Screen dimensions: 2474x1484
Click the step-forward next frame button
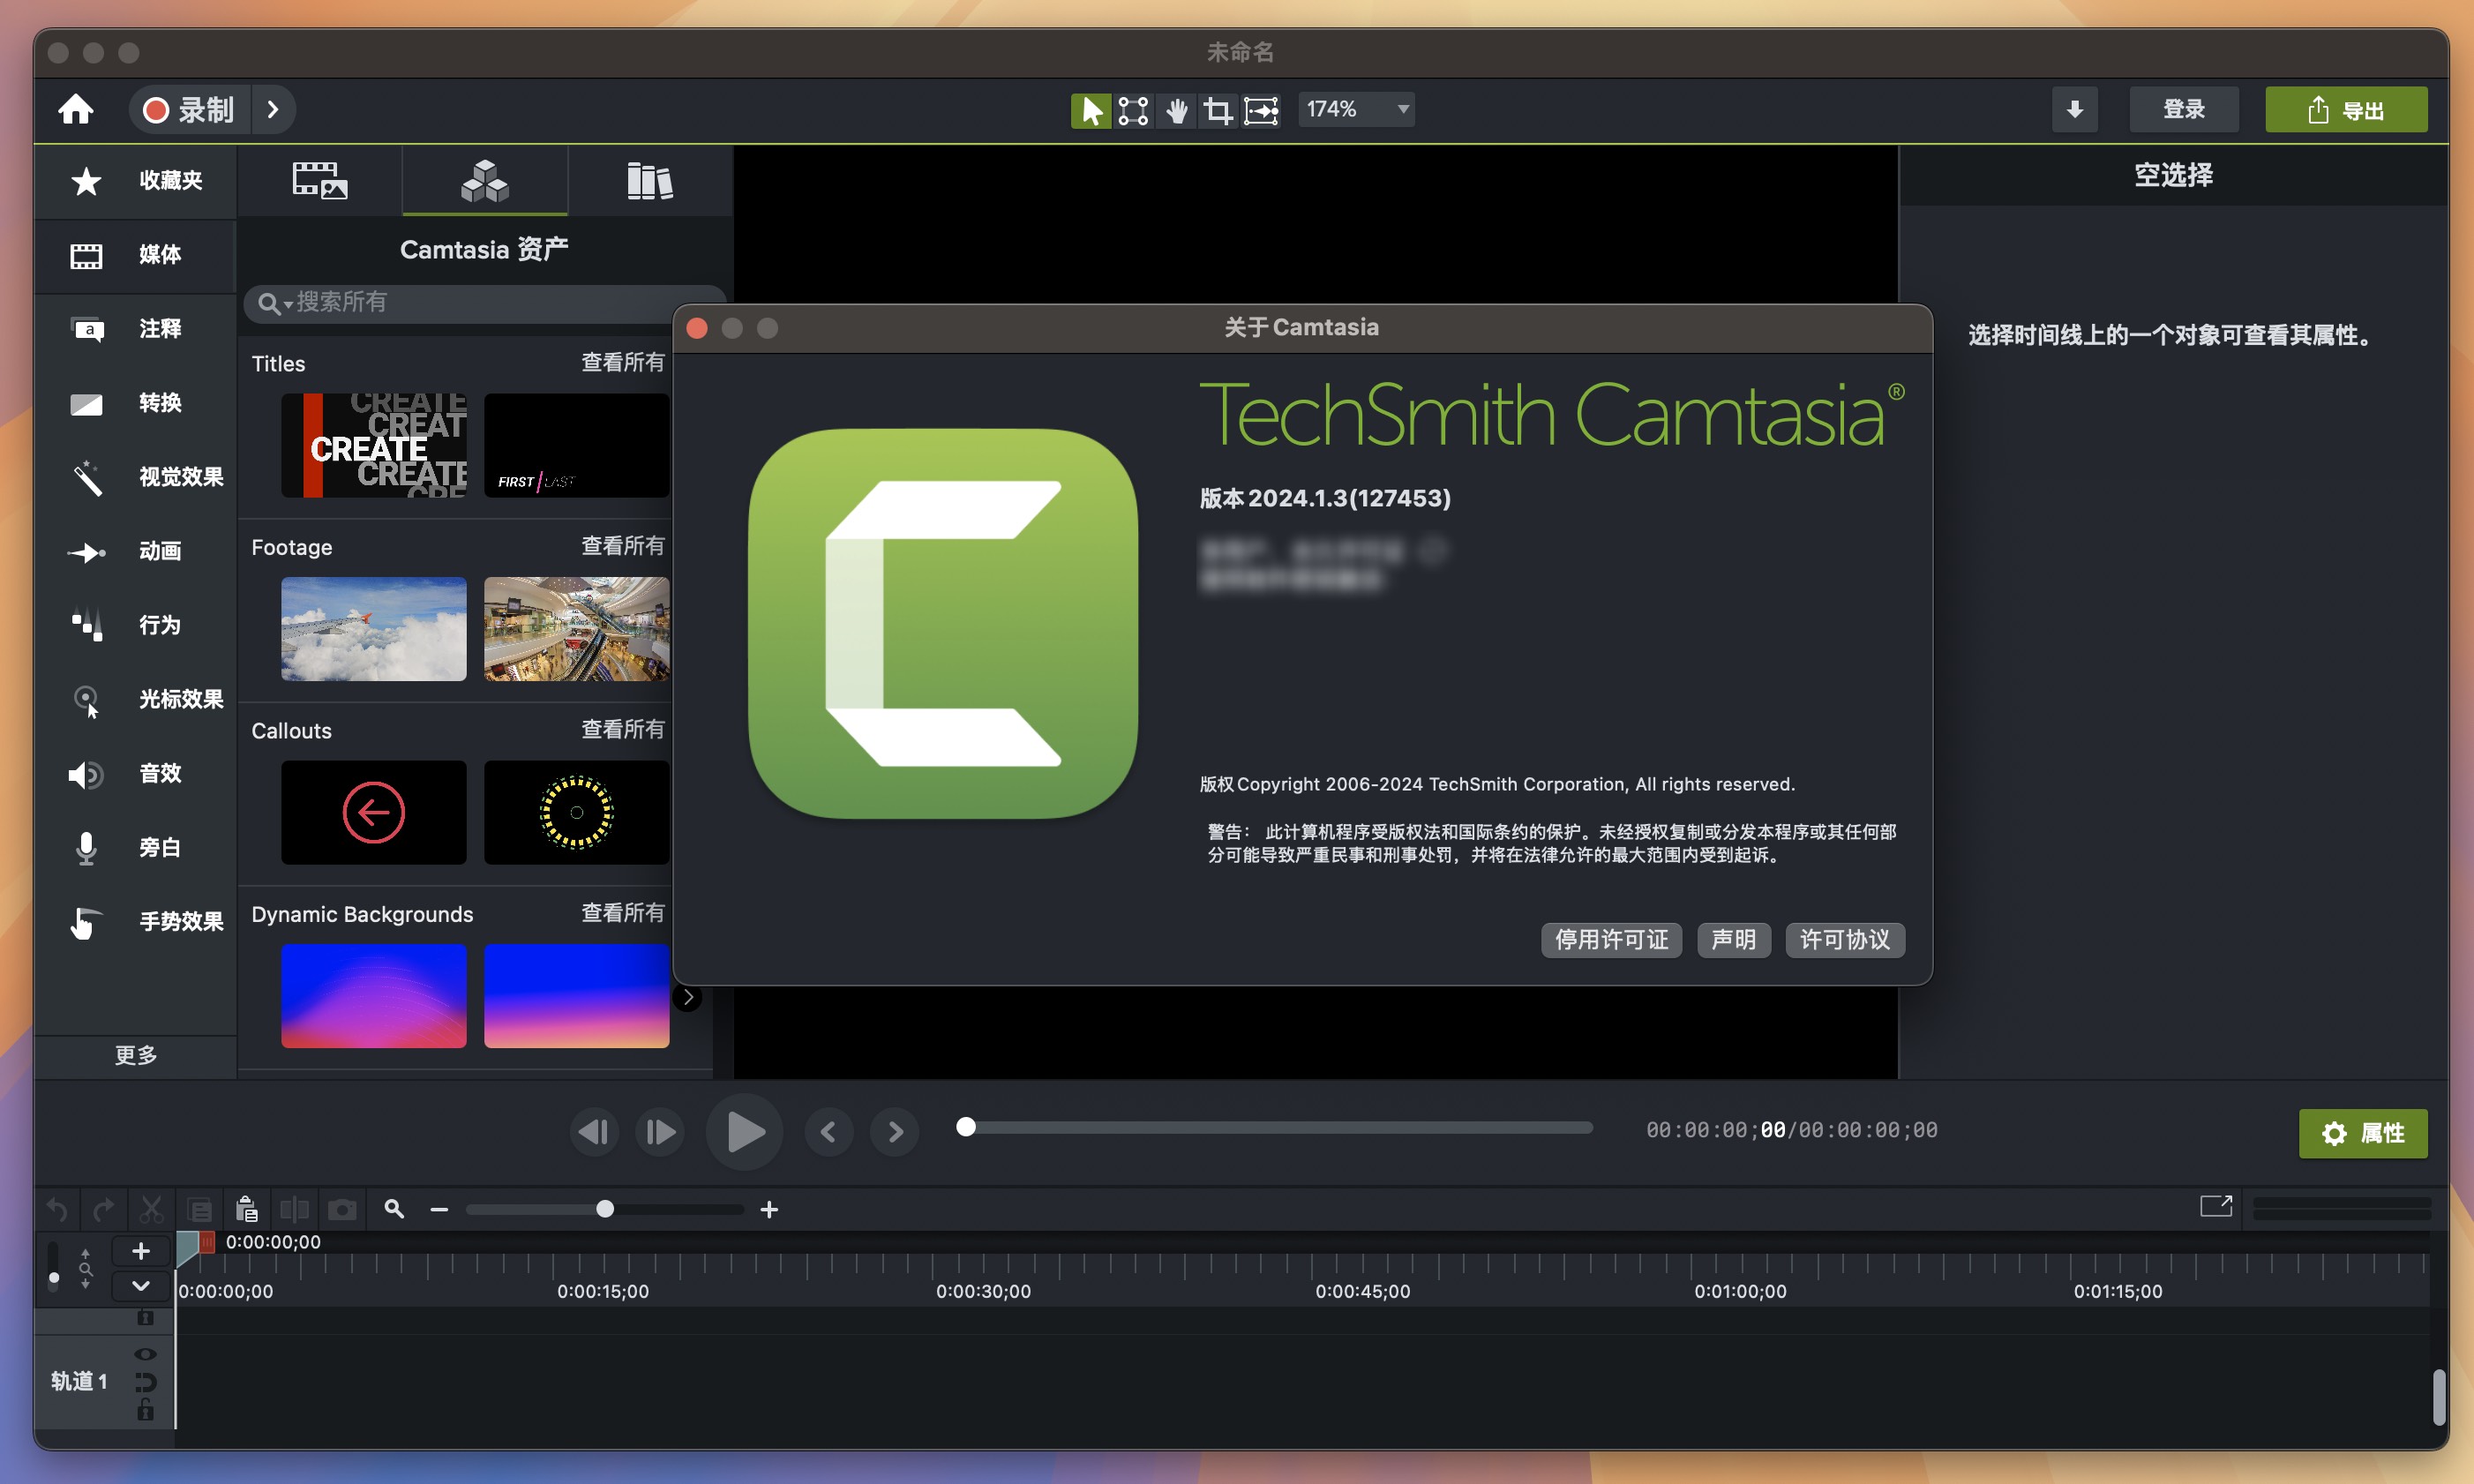(660, 1132)
